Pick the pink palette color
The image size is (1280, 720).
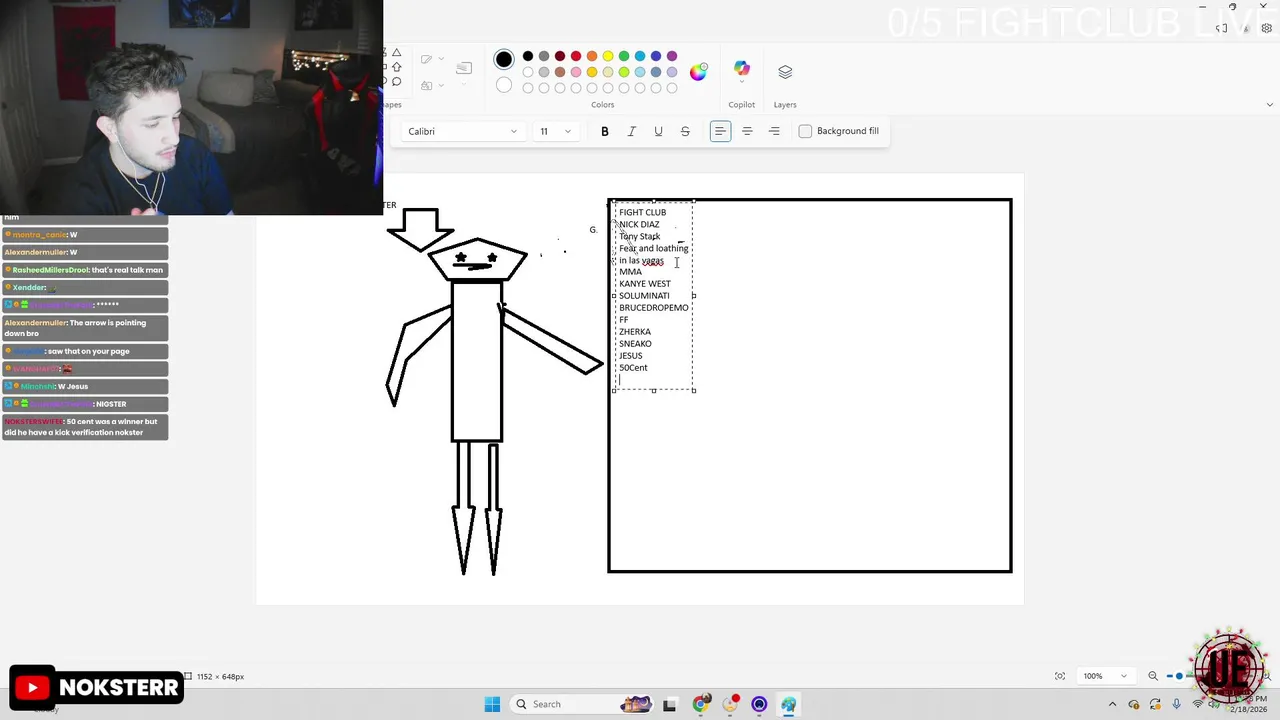(x=576, y=72)
